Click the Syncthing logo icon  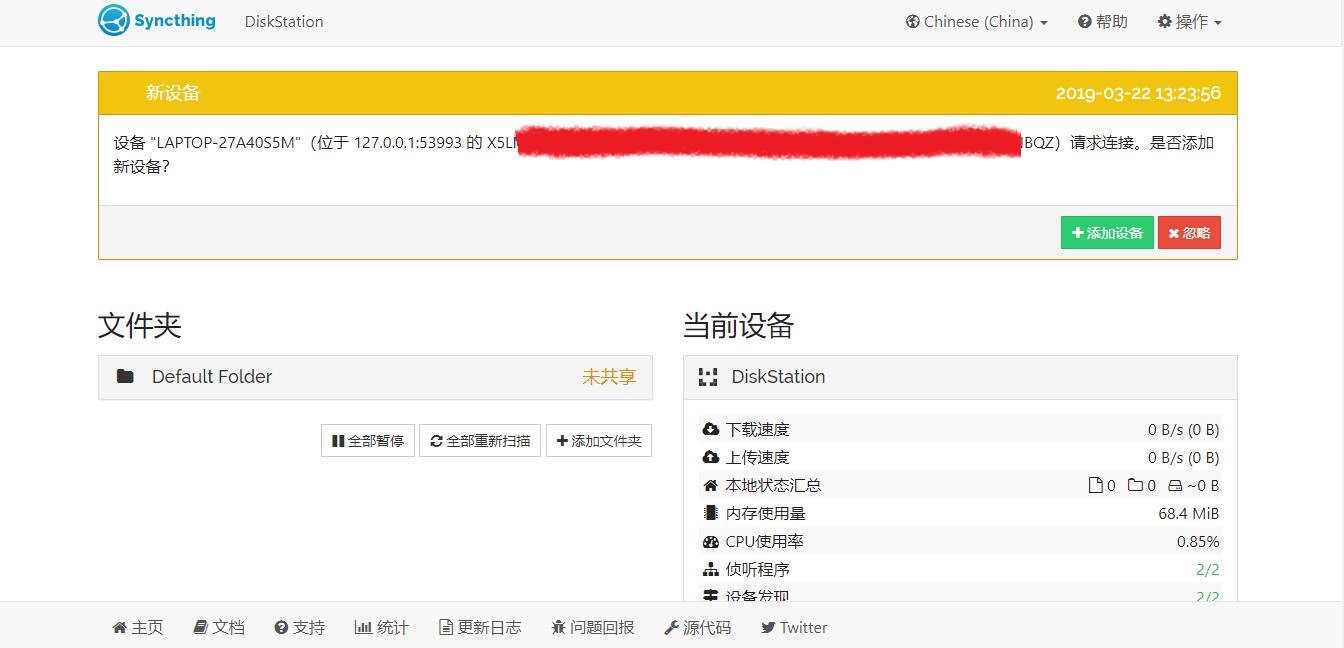click(x=114, y=21)
